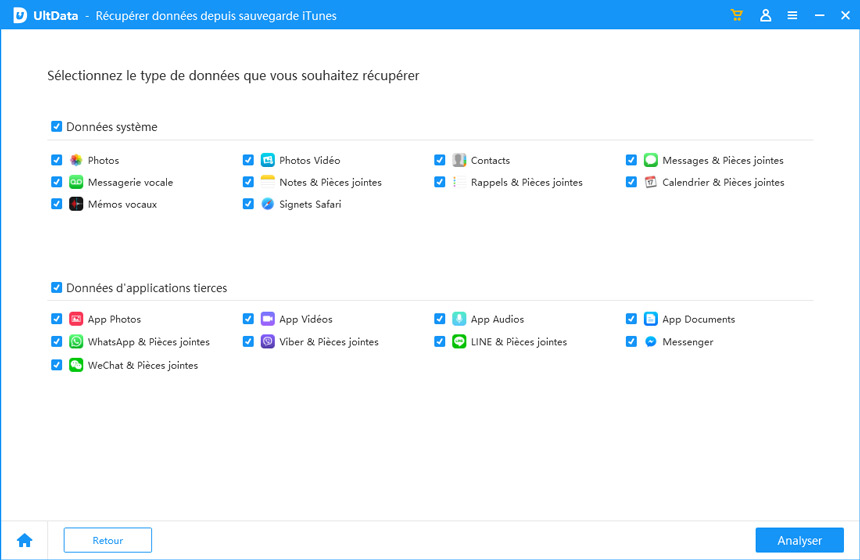Click the LINE app icon
The width and height of the screenshot is (860, 560).
pos(459,342)
